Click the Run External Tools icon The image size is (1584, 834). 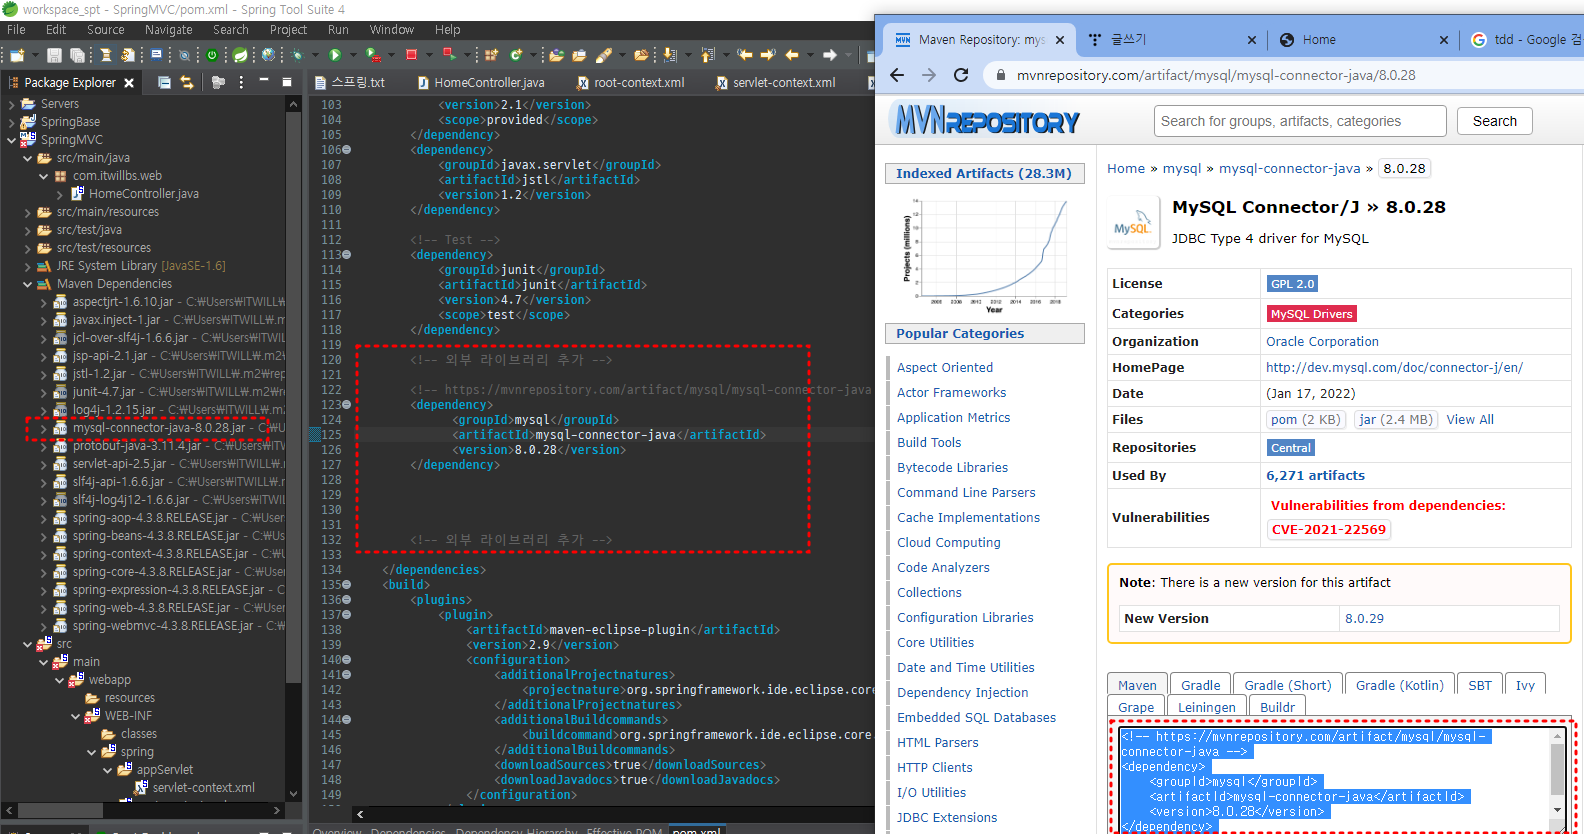tap(373, 55)
